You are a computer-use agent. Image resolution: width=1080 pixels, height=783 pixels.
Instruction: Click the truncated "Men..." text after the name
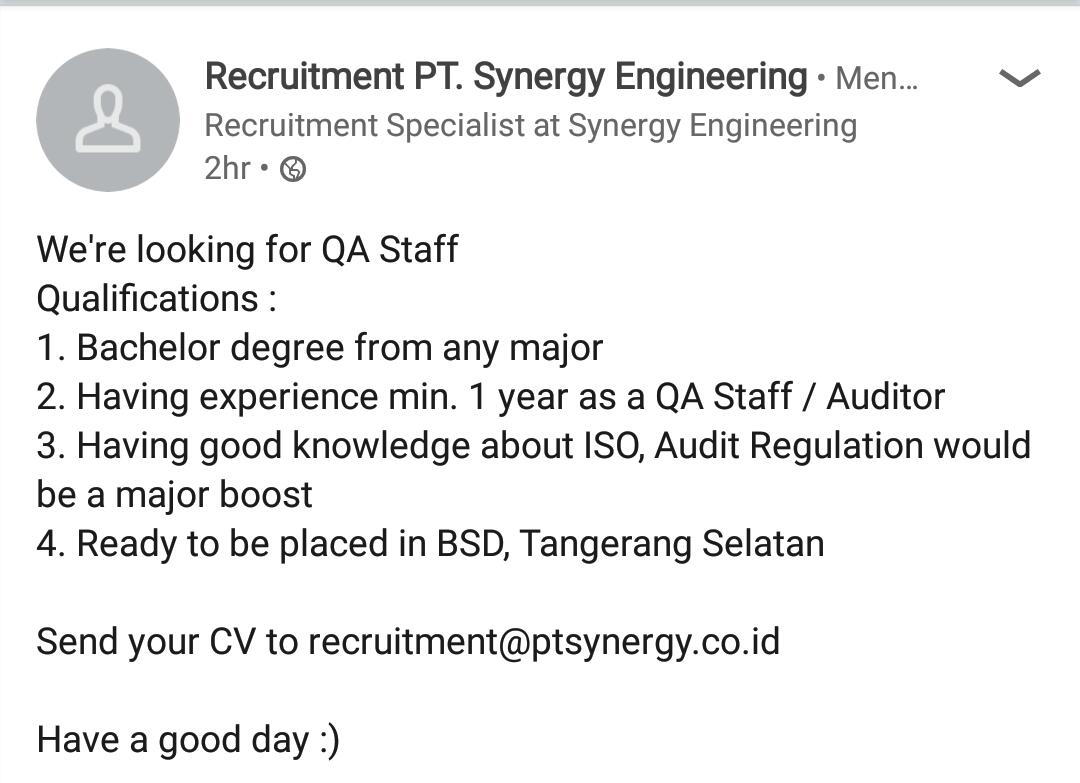pos(876,78)
